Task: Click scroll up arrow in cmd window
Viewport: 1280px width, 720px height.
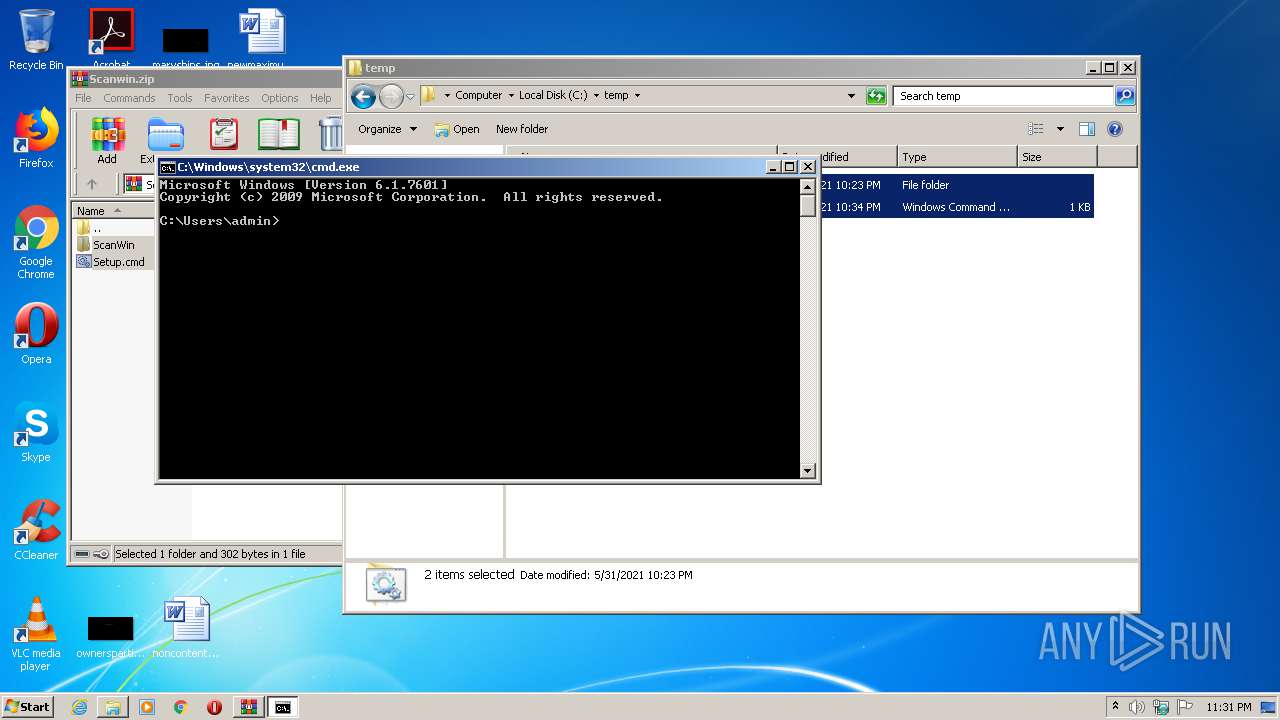Action: click(x=808, y=186)
